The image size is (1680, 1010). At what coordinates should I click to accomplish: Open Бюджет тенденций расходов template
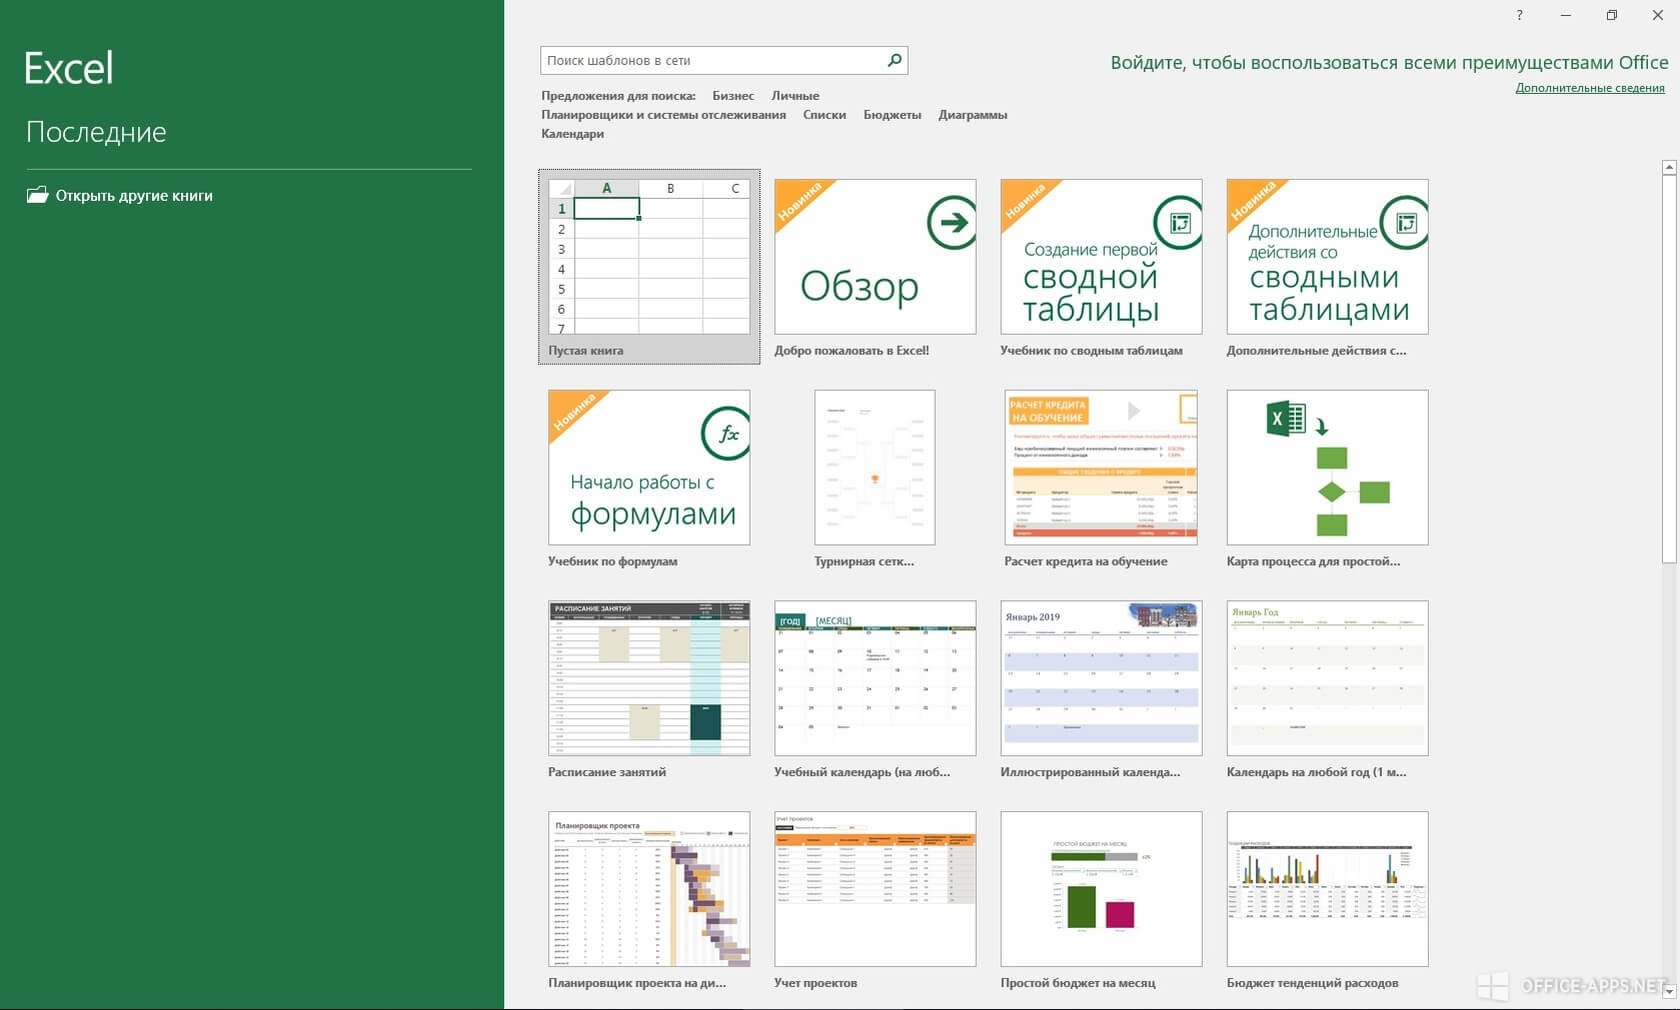[x=1327, y=889]
